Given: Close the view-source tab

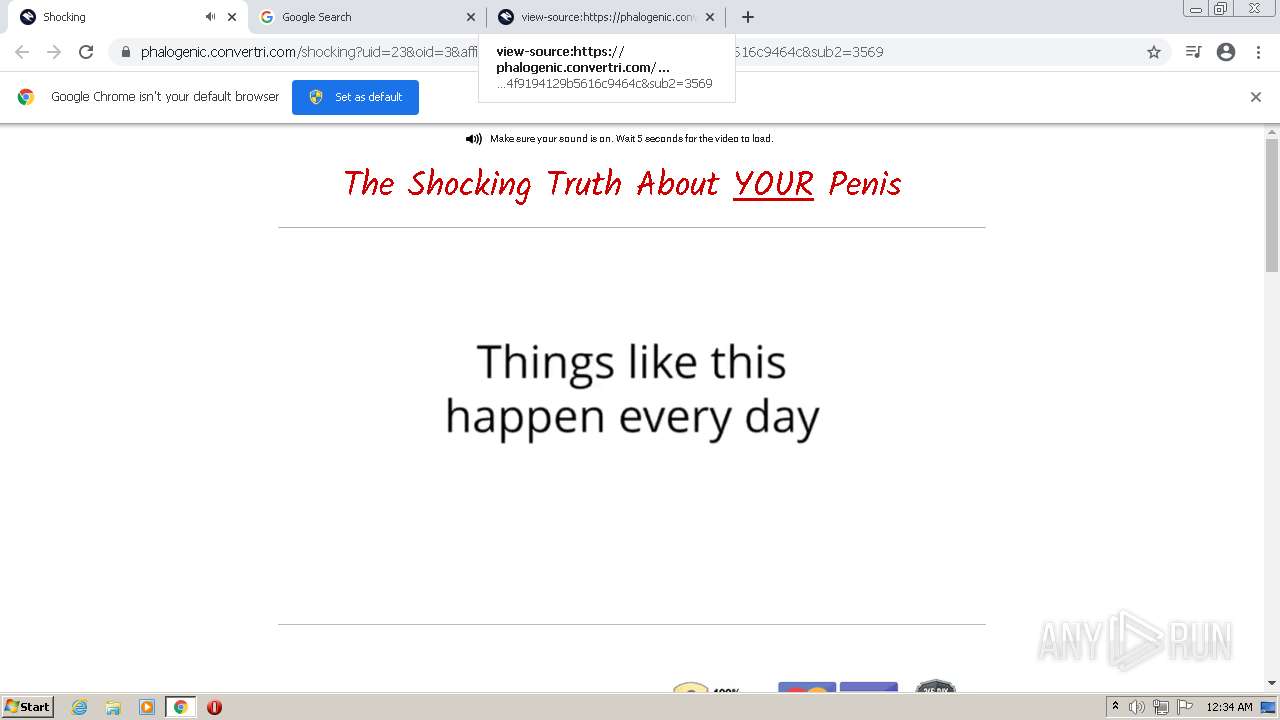Looking at the screenshot, I should [710, 17].
